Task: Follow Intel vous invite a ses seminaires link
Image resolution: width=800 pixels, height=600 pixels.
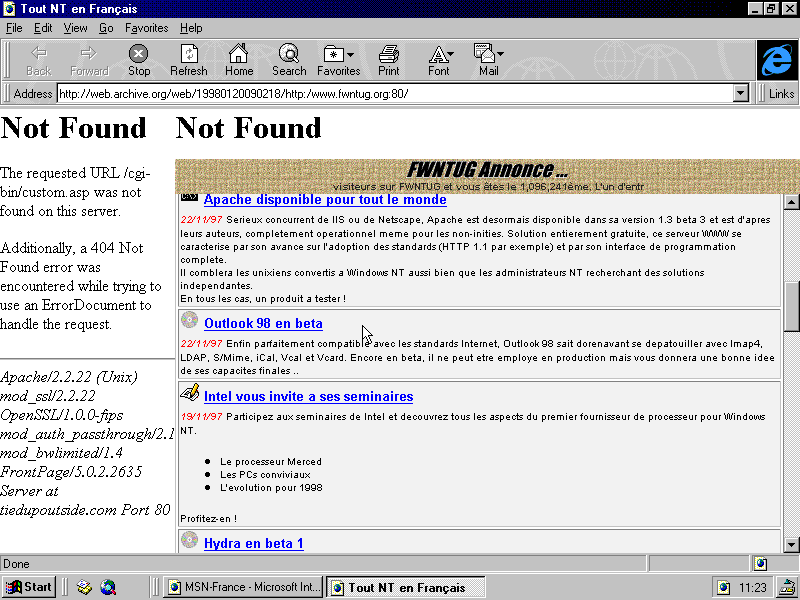Action: pos(308,396)
